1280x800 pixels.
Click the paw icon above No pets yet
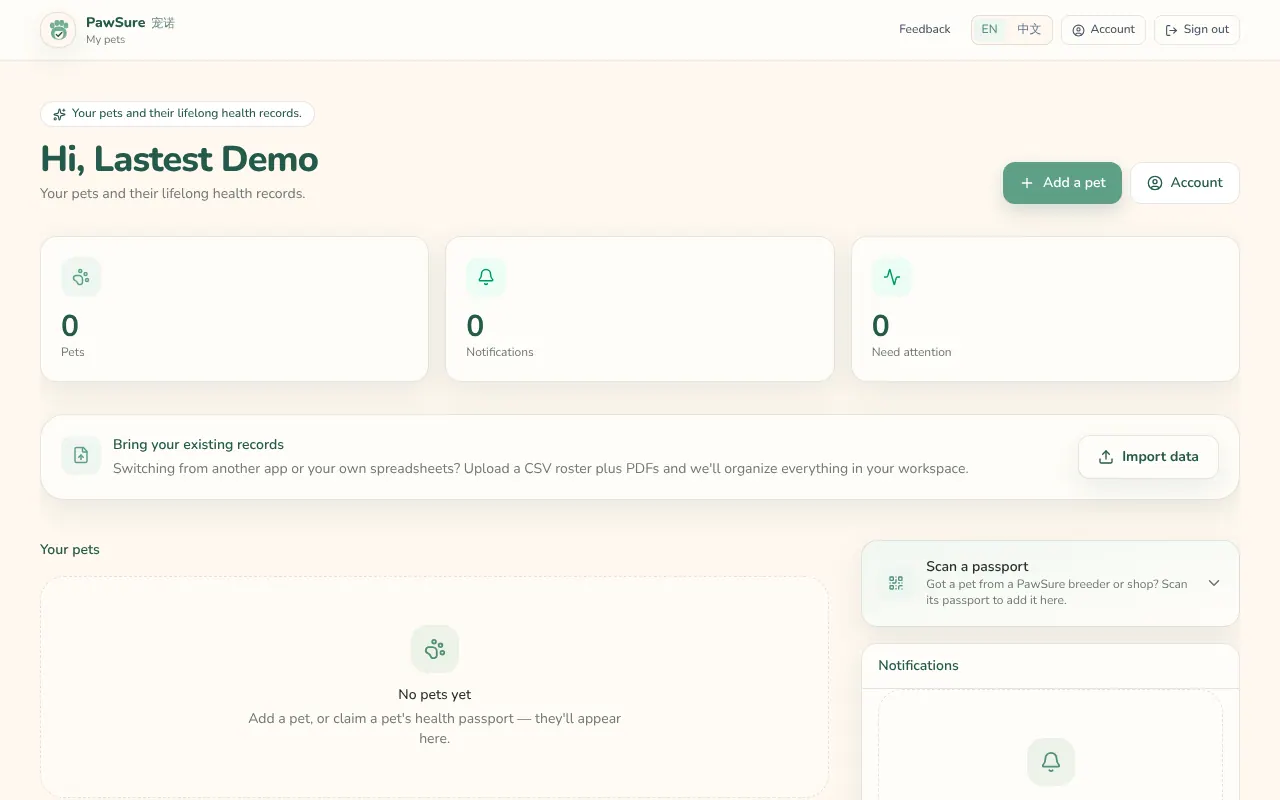coord(435,649)
